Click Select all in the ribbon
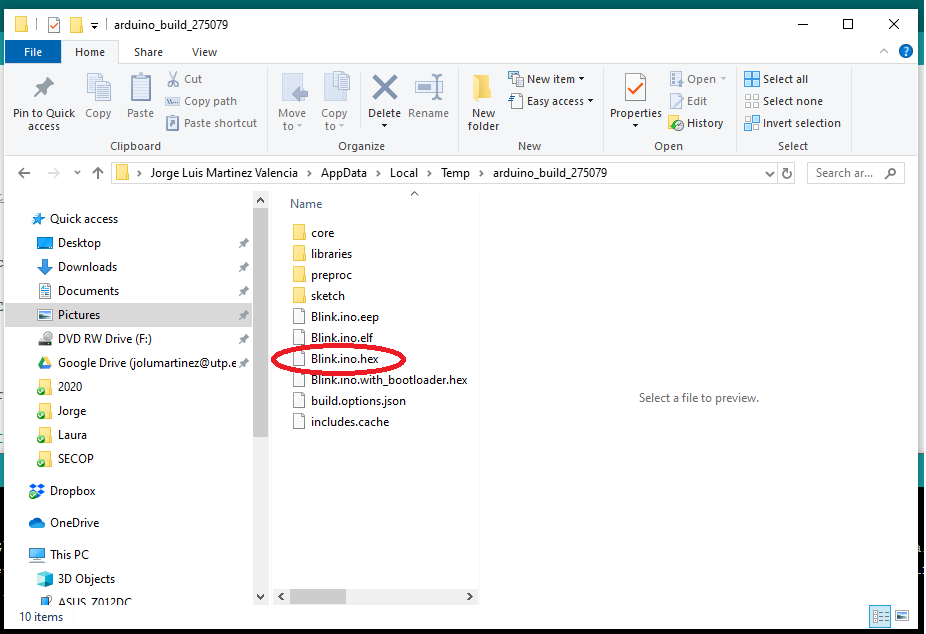926x634 pixels. (776, 79)
